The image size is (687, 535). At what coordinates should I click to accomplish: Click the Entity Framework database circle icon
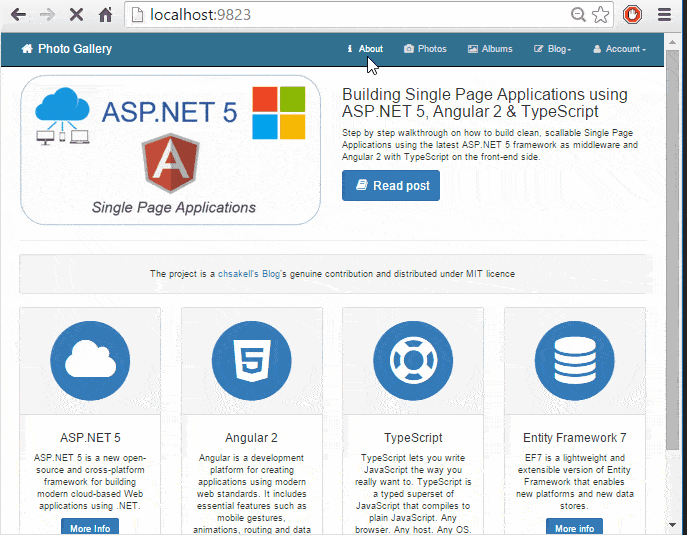coord(575,361)
